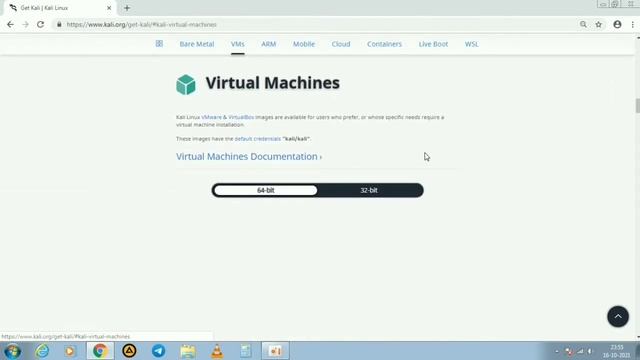
Task: Select the Get Kali | Kali Linux tab
Action: click(61, 8)
